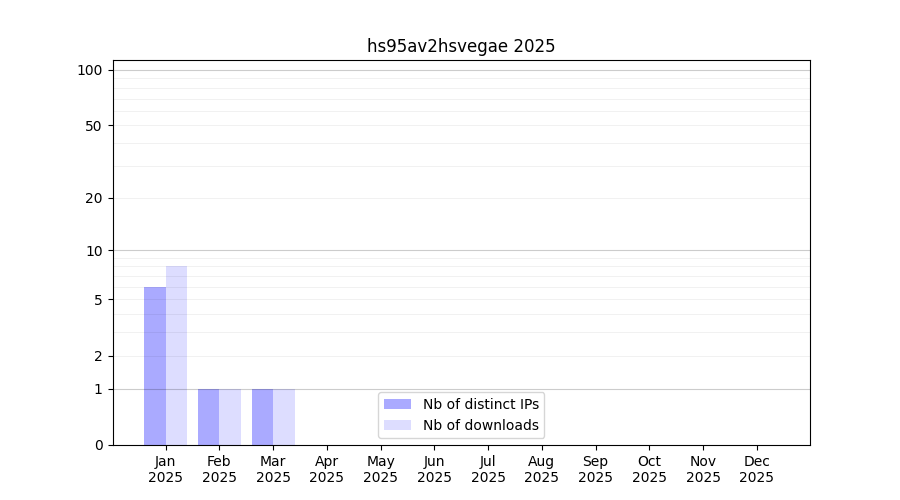Click the January downloads bar
900x500 pixels.
click(176, 355)
